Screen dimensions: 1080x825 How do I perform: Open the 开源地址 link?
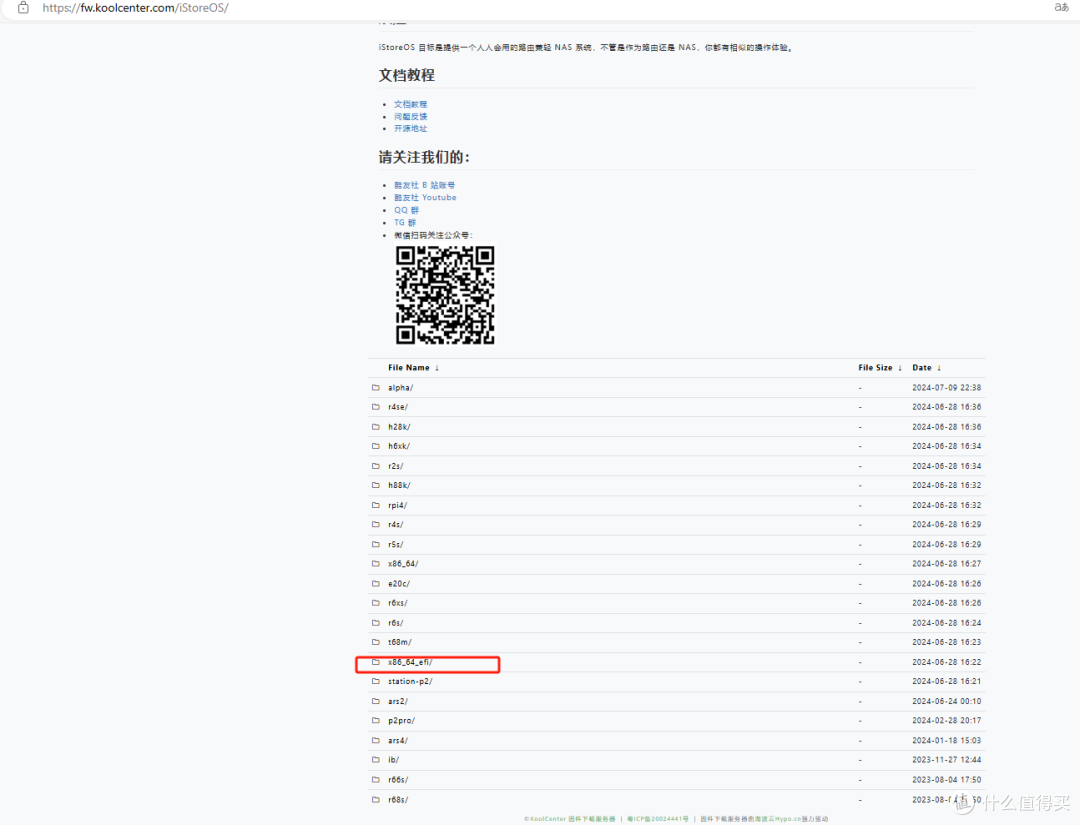(410, 128)
